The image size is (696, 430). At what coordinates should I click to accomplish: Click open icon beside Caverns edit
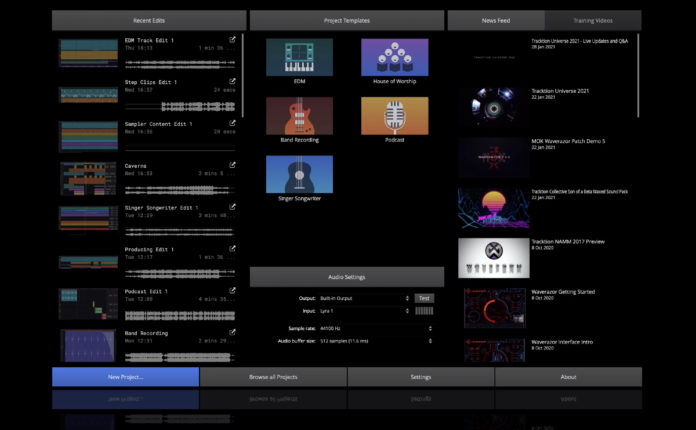[x=233, y=165]
